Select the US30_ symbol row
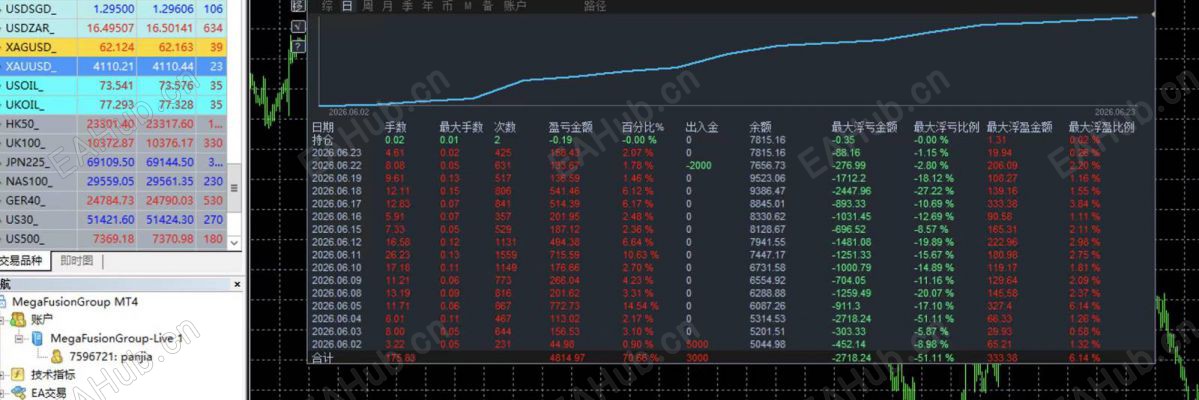The width and height of the screenshot is (1199, 400). 115,220
